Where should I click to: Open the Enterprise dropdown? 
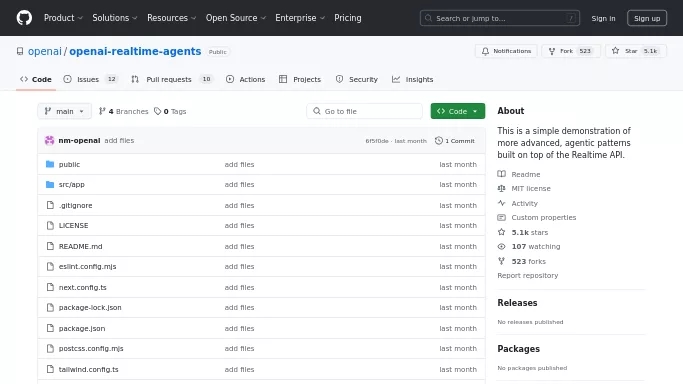300,18
